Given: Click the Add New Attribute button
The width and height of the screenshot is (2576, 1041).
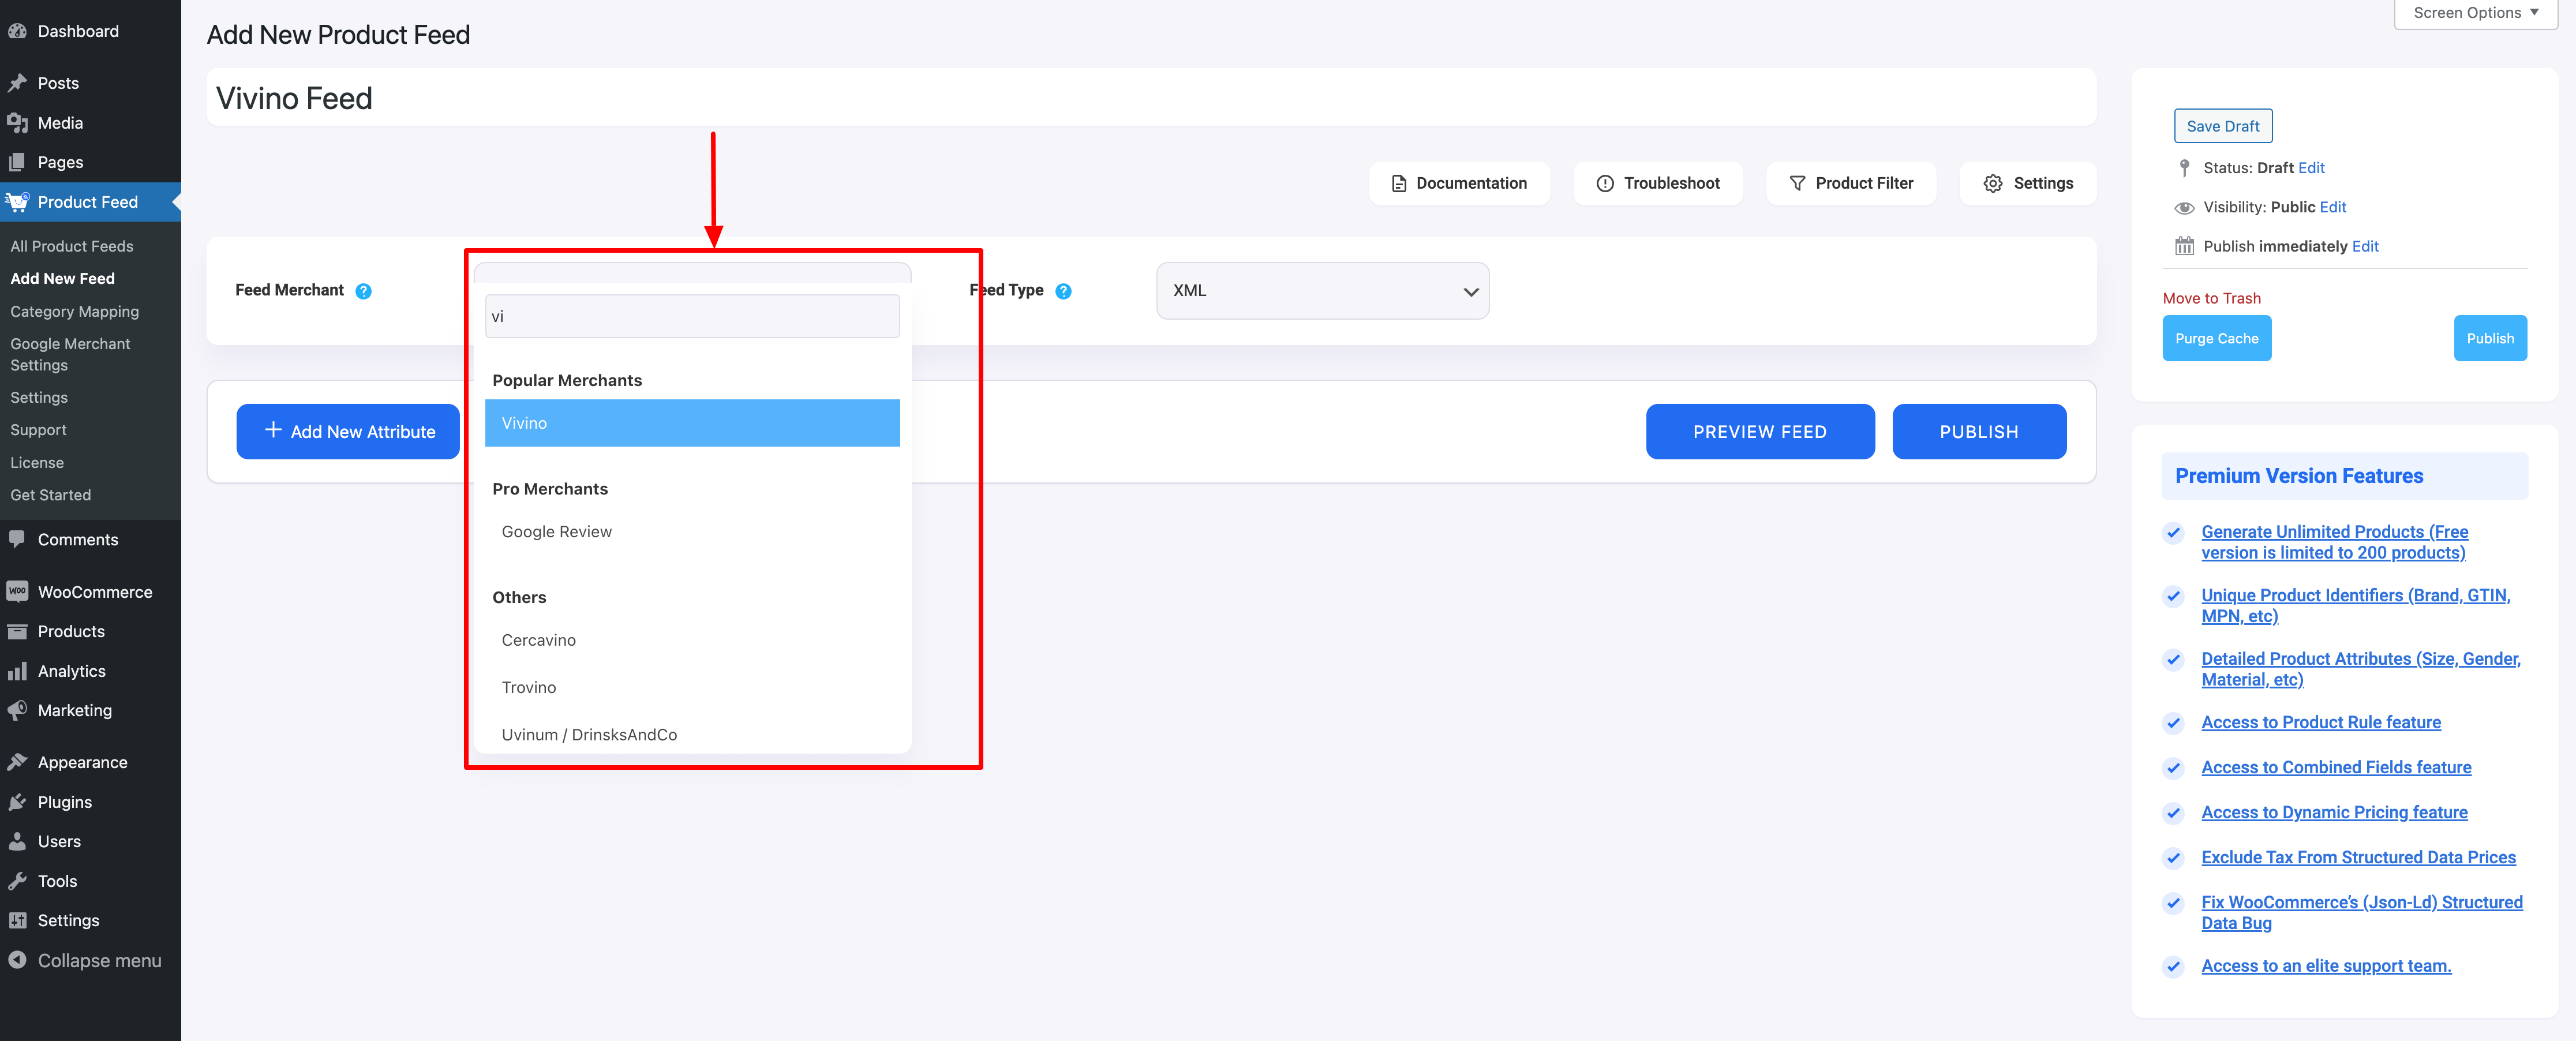Looking at the screenshot, I should click(x=348, y=432).
